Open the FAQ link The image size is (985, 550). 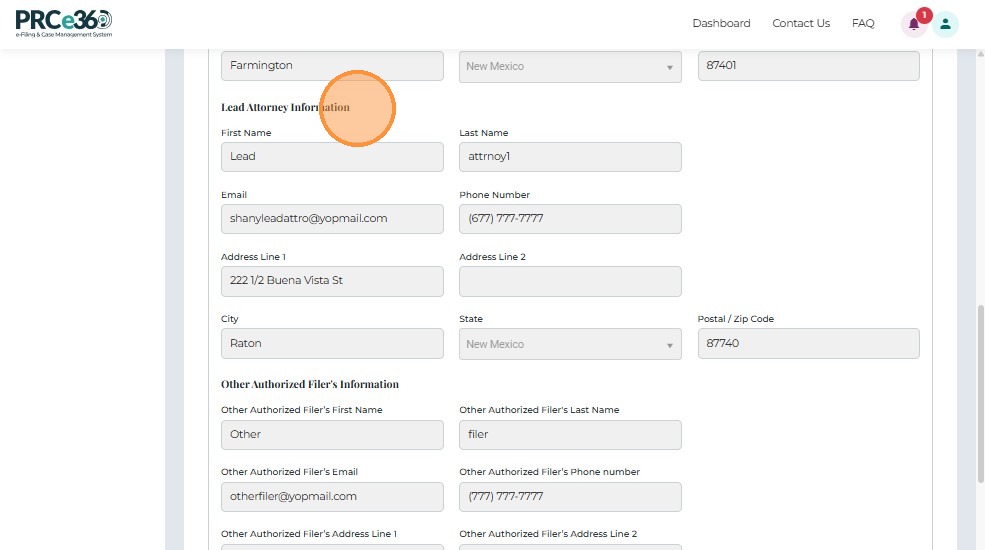[x=863, y=23]
